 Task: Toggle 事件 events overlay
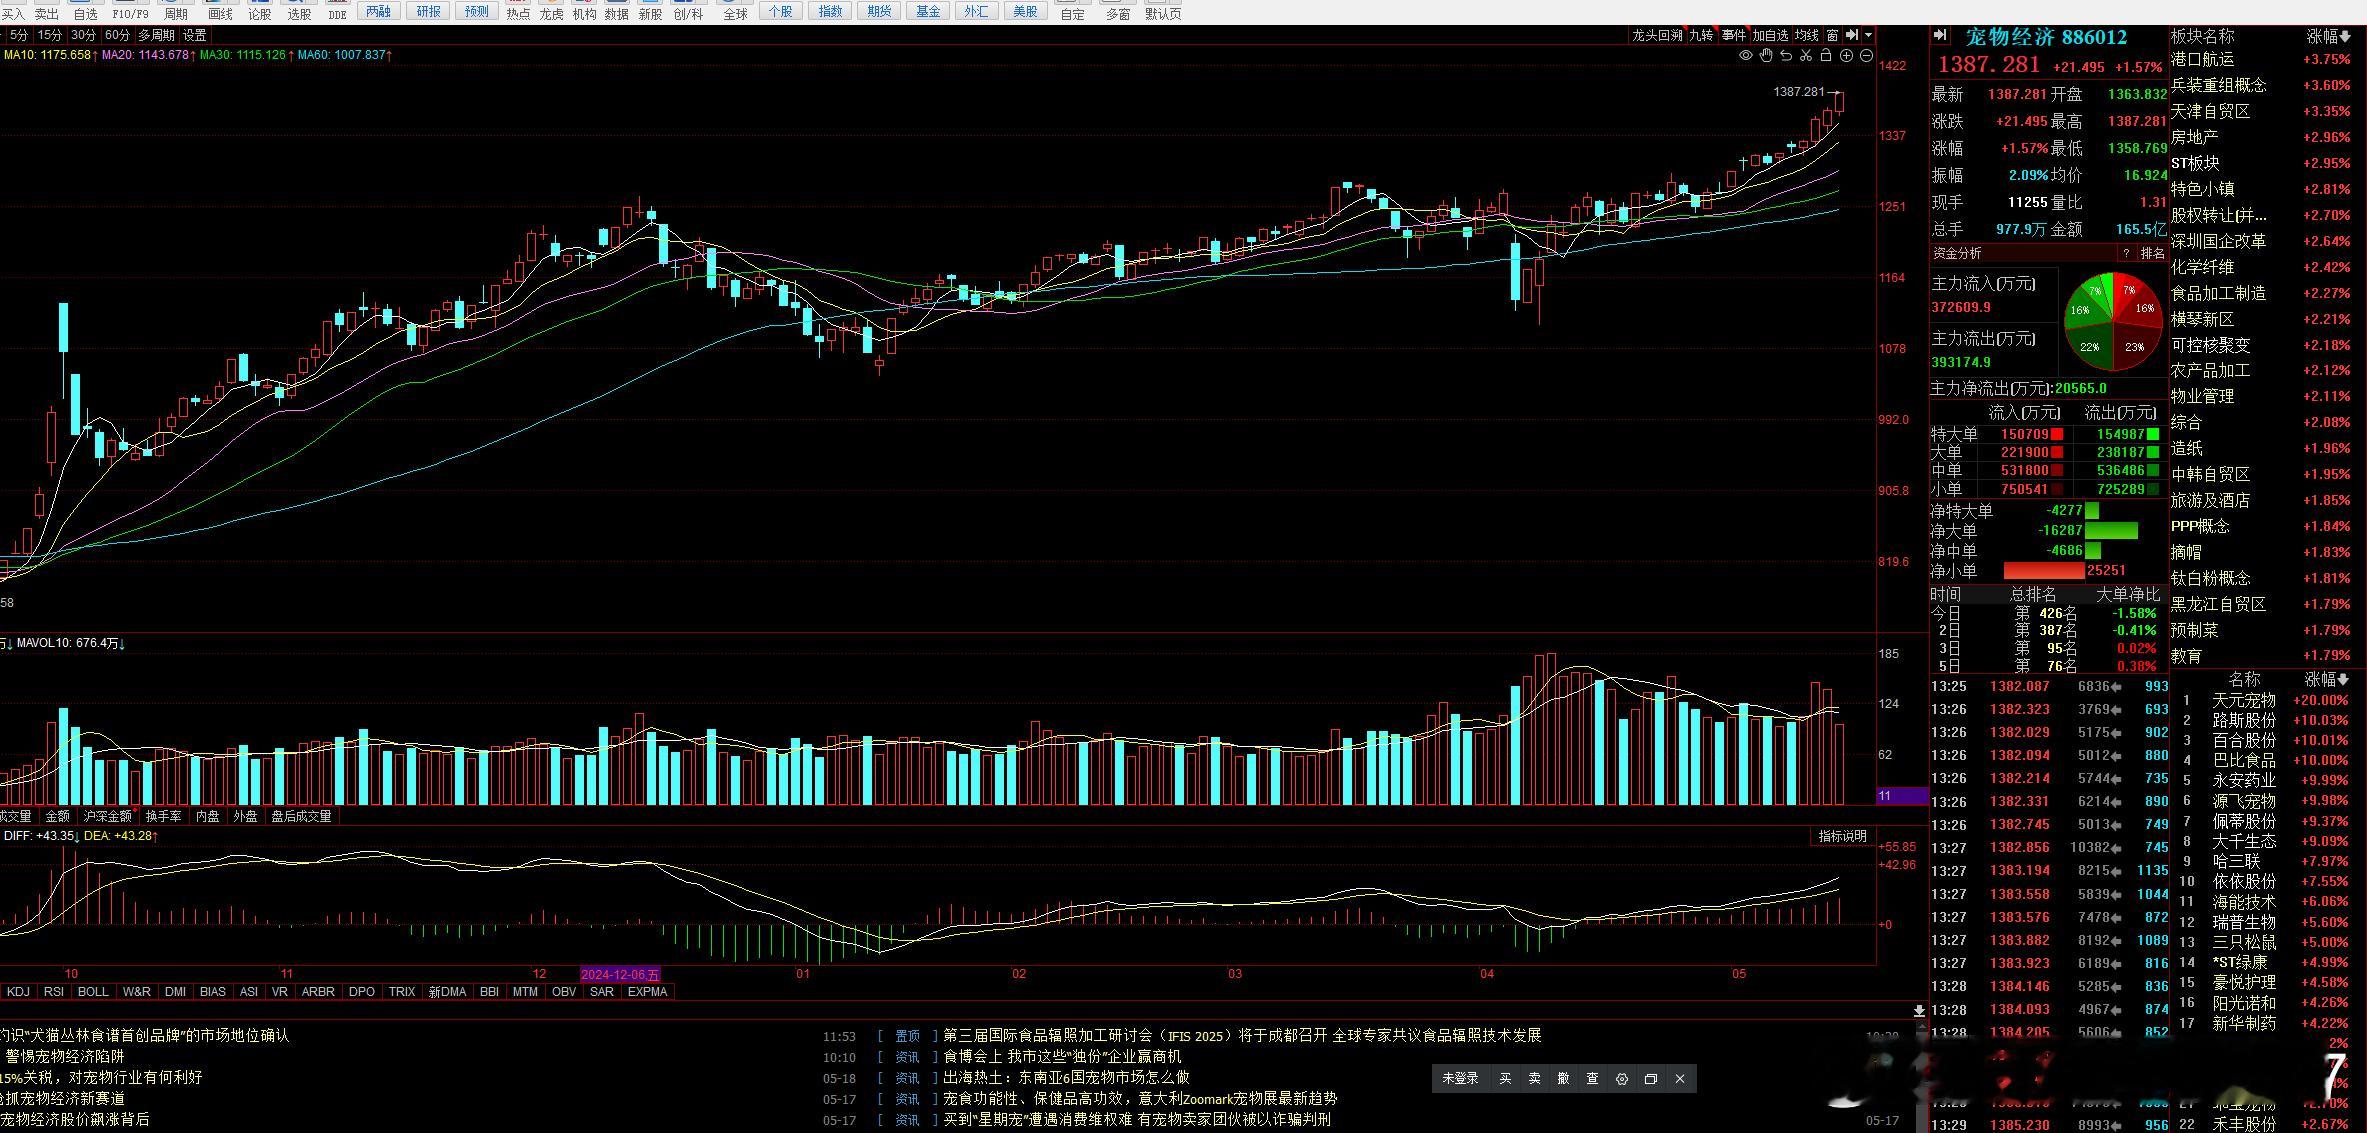pyautogui.click(x=1734, y=35)
